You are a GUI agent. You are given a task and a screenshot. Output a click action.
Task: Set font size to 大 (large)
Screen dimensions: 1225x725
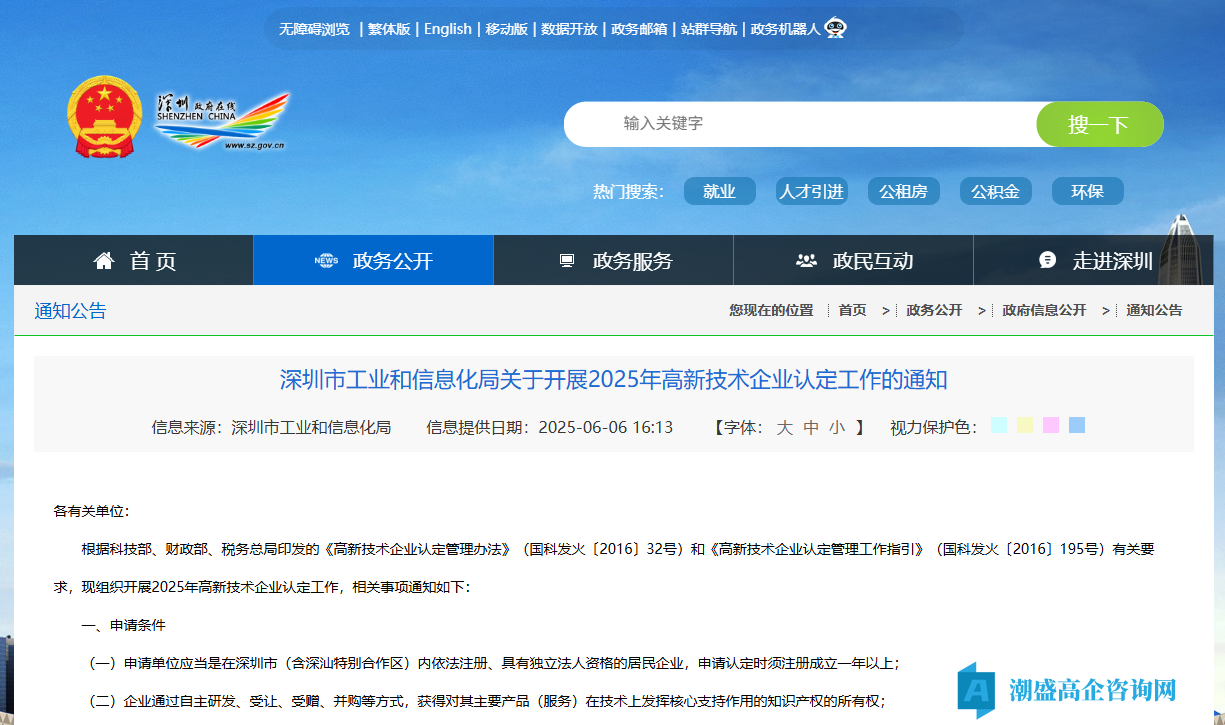[x=785, y=428]
